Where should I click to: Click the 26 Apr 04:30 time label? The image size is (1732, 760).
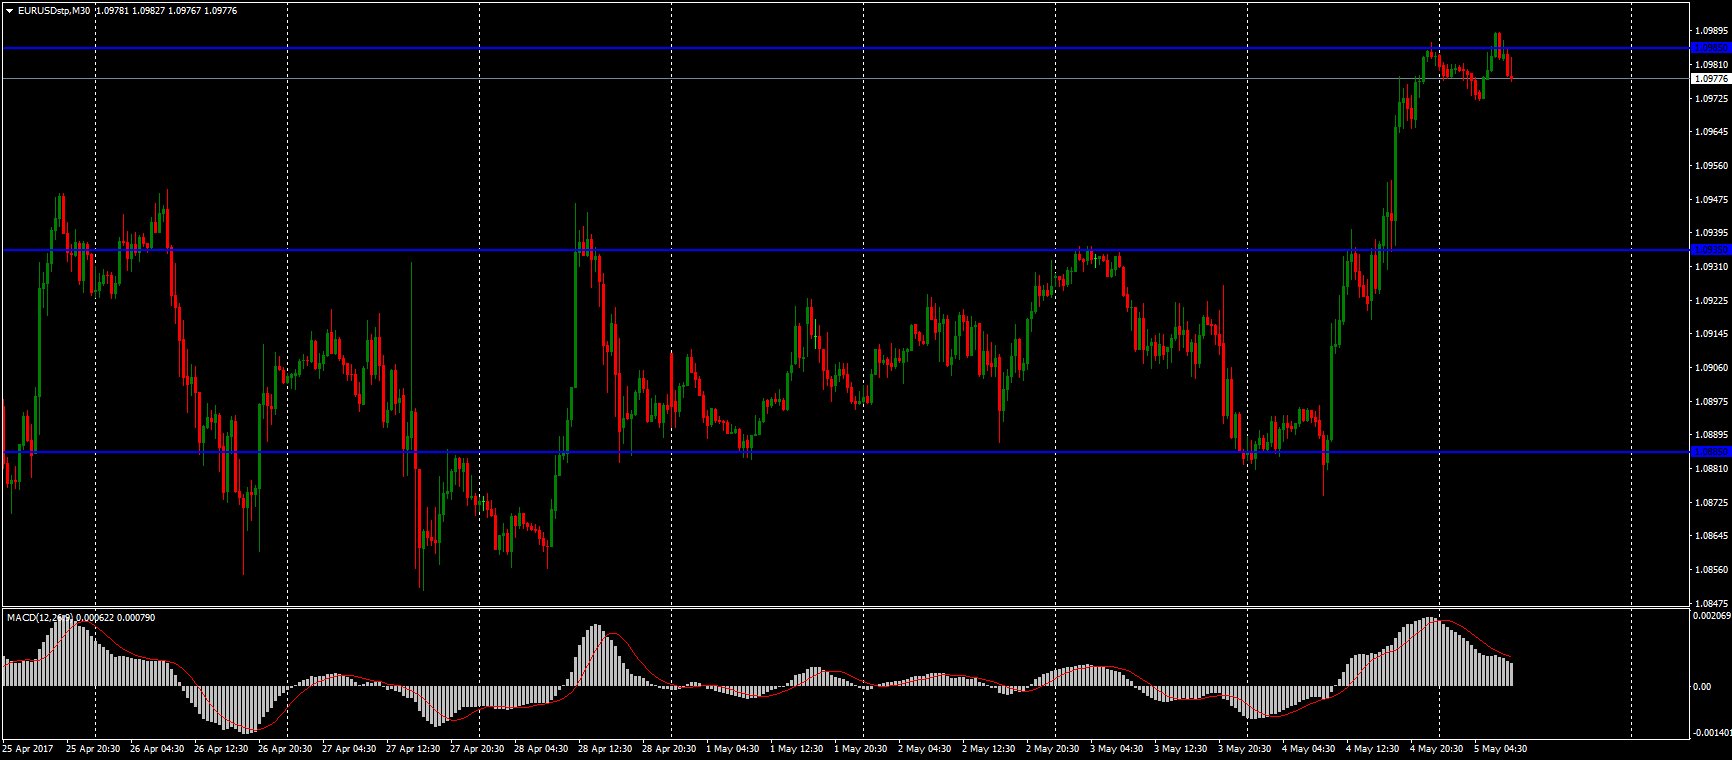157,748
